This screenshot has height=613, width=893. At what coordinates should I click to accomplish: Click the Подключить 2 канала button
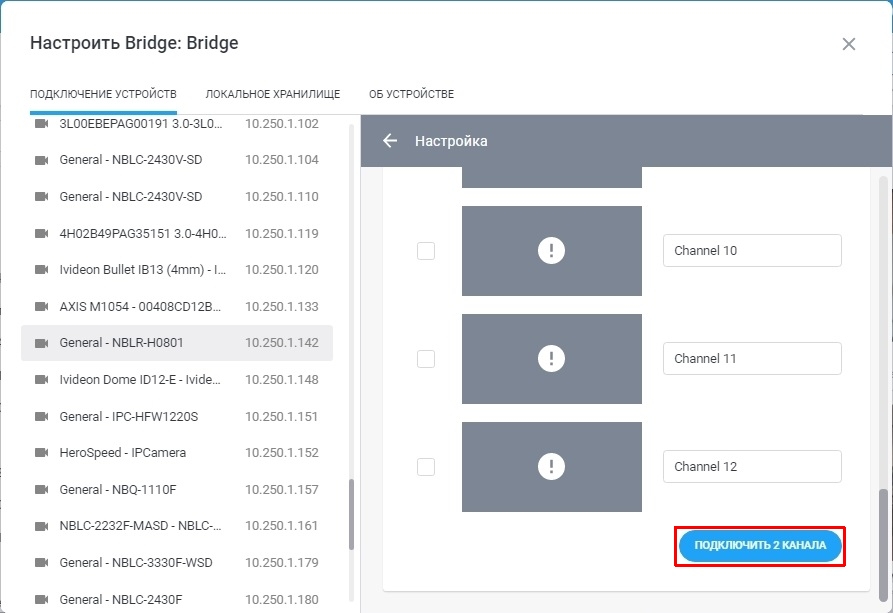(x=760, y=545)
